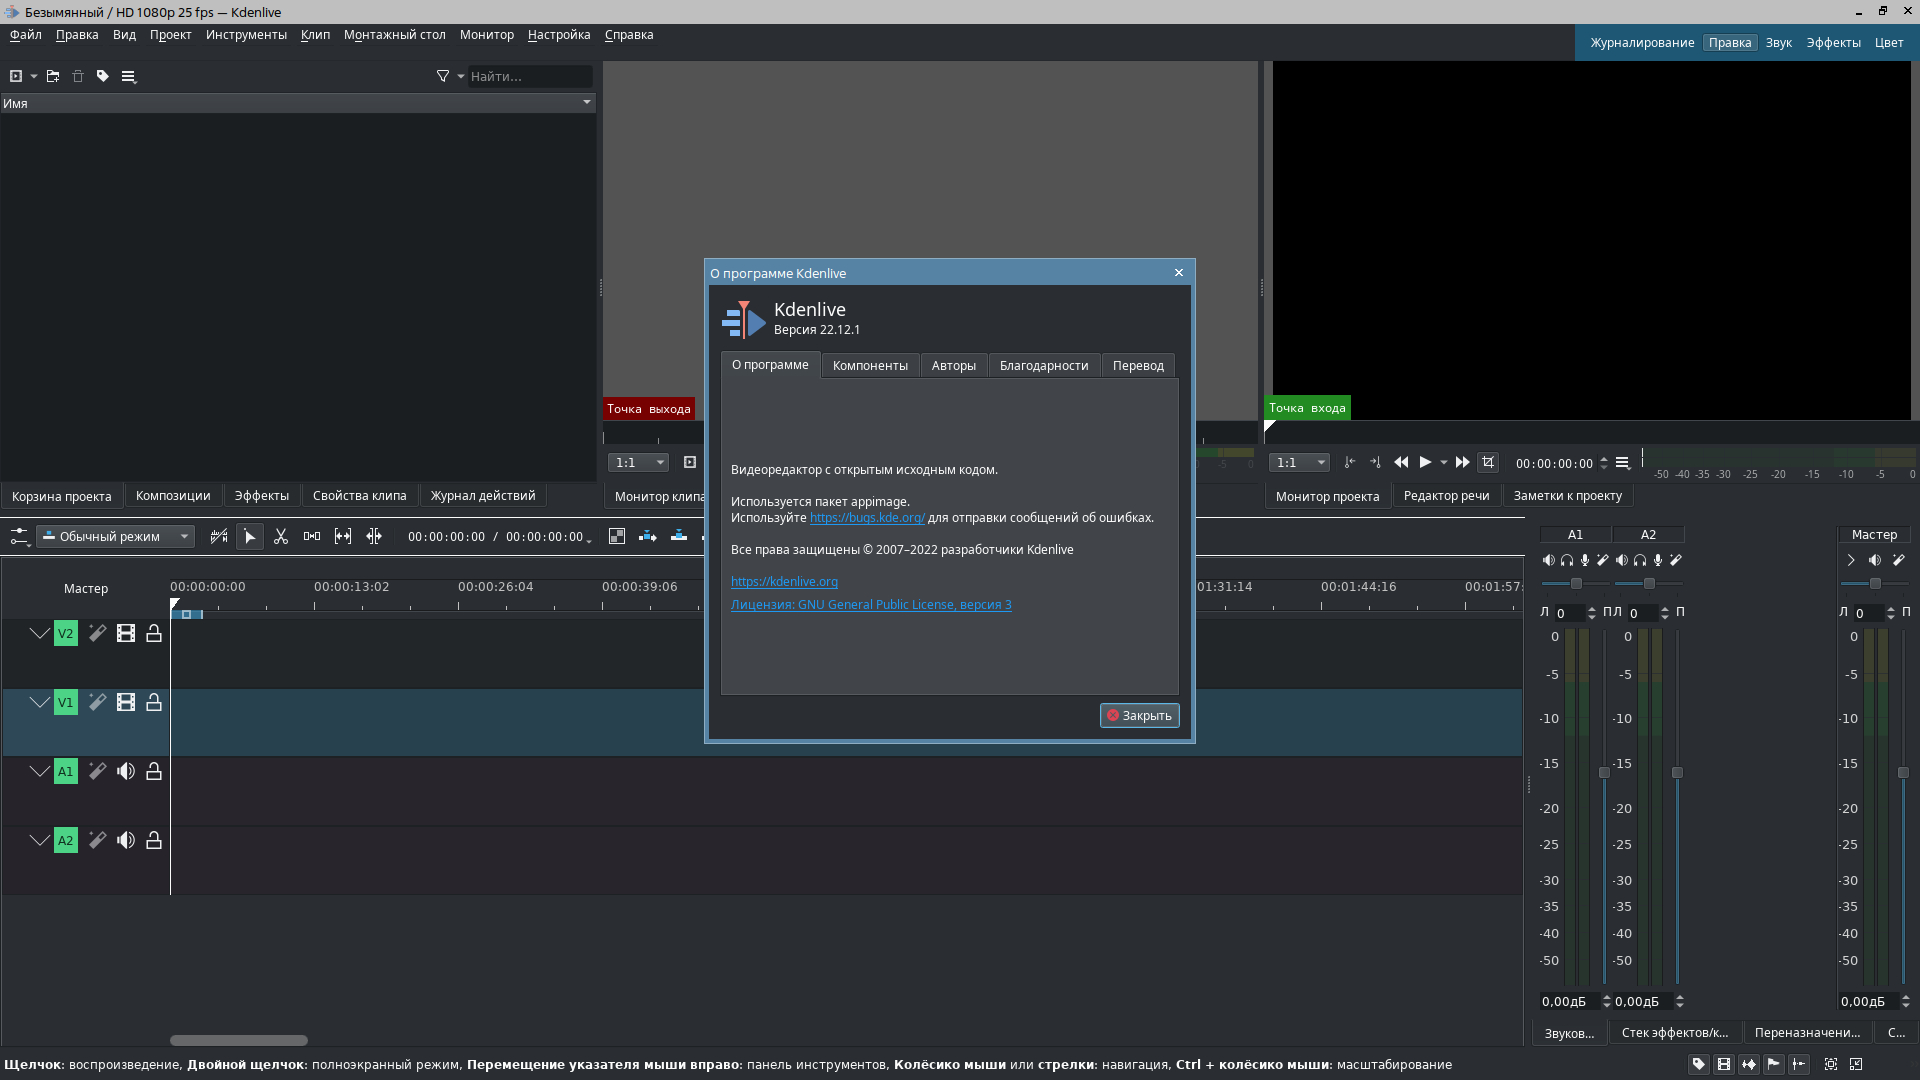The image size is (1920, 1080).
Task: Click the Закрыть button in the dialog
Action: [x=1140, y=715]
